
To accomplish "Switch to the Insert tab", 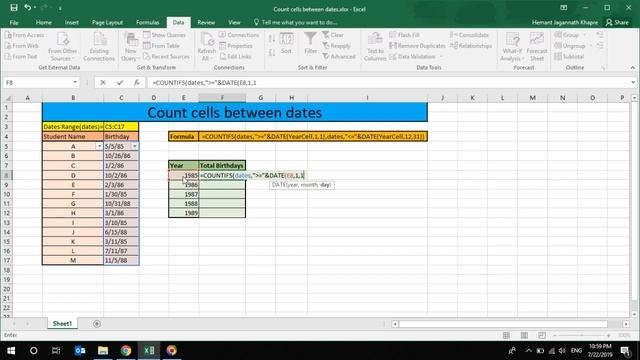I will pyautogui.click(x=71, y=22).
